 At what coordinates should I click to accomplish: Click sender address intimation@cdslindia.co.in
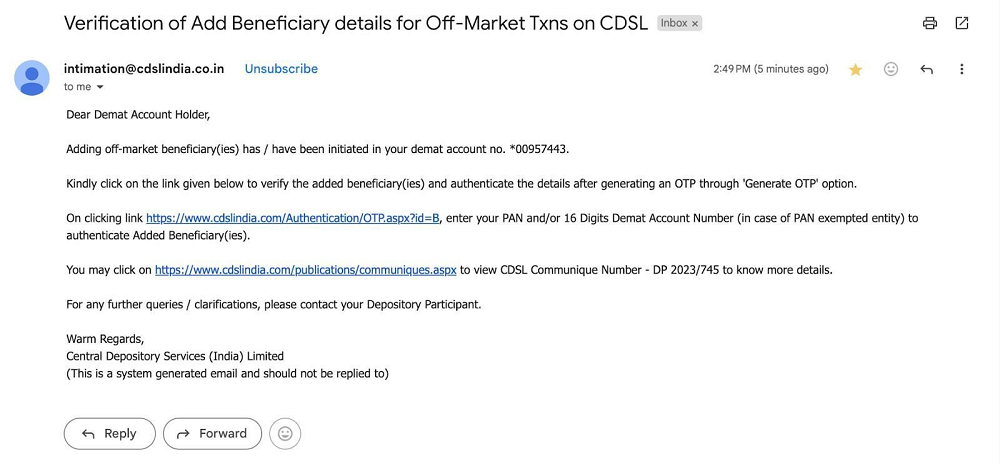tap(143, 69)
